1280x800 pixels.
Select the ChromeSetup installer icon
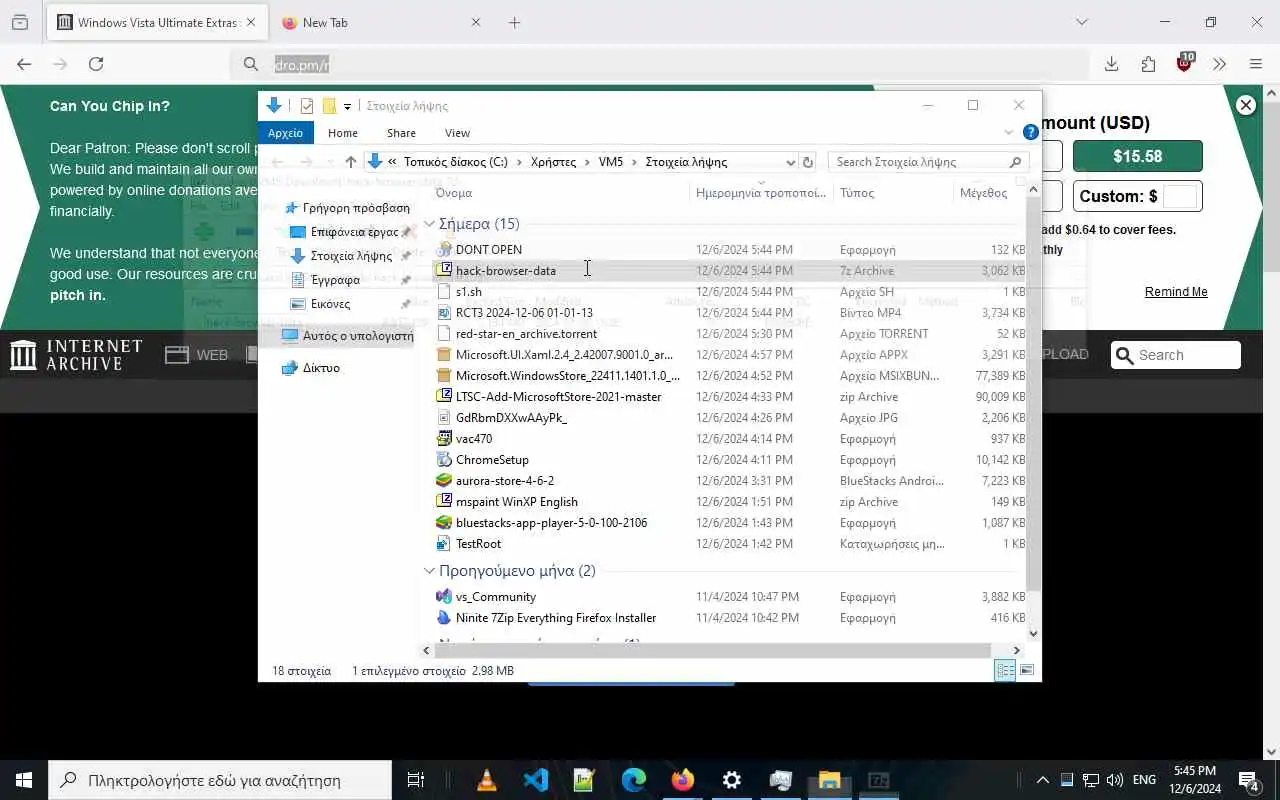click(x=445, y=459)
